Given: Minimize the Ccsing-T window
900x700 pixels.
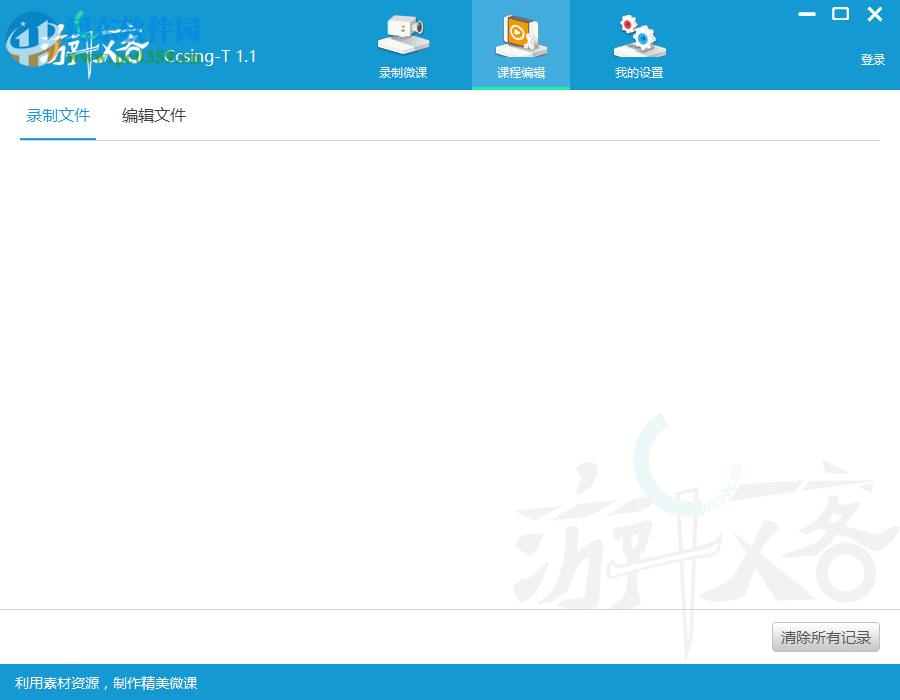Looking at the screenshot, I should pos(806,15).
